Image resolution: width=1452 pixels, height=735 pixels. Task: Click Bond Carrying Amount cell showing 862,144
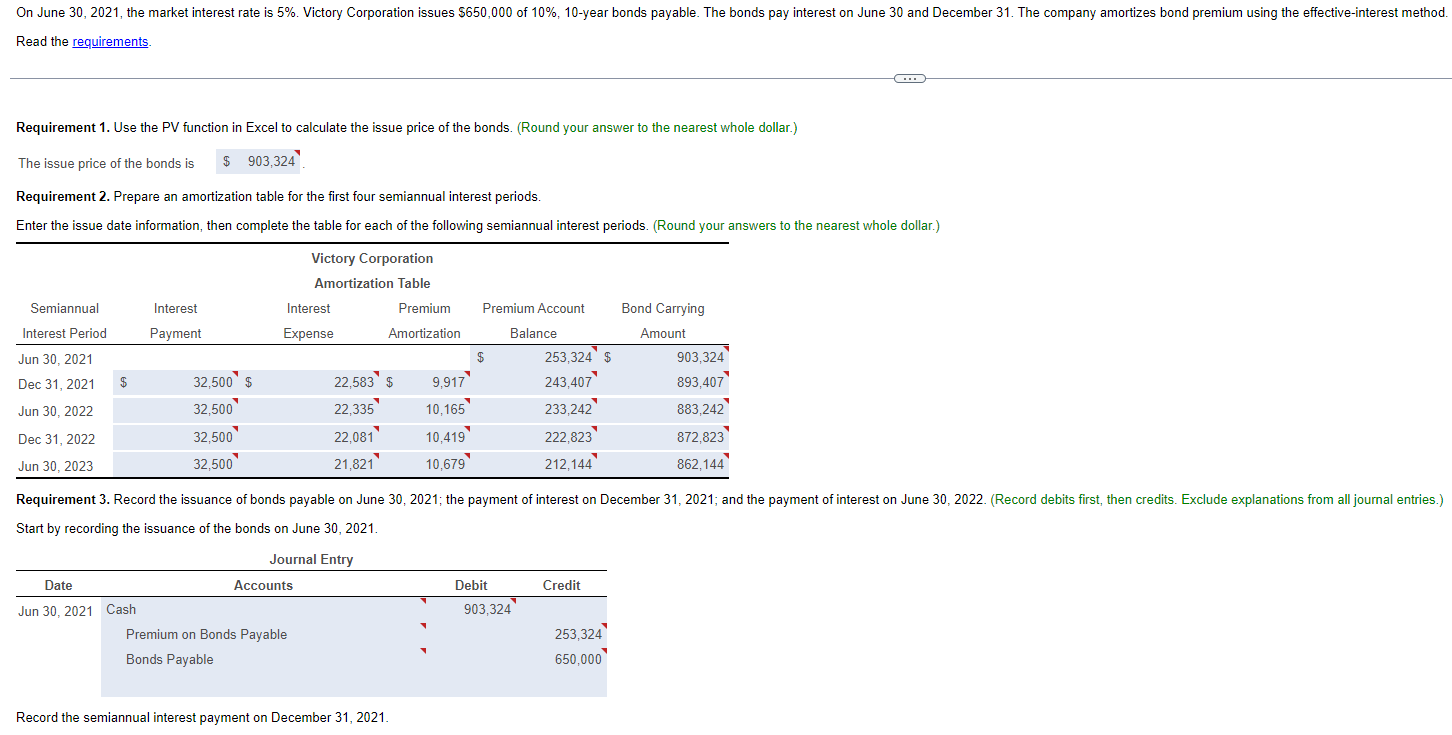[x=702, y=464]
